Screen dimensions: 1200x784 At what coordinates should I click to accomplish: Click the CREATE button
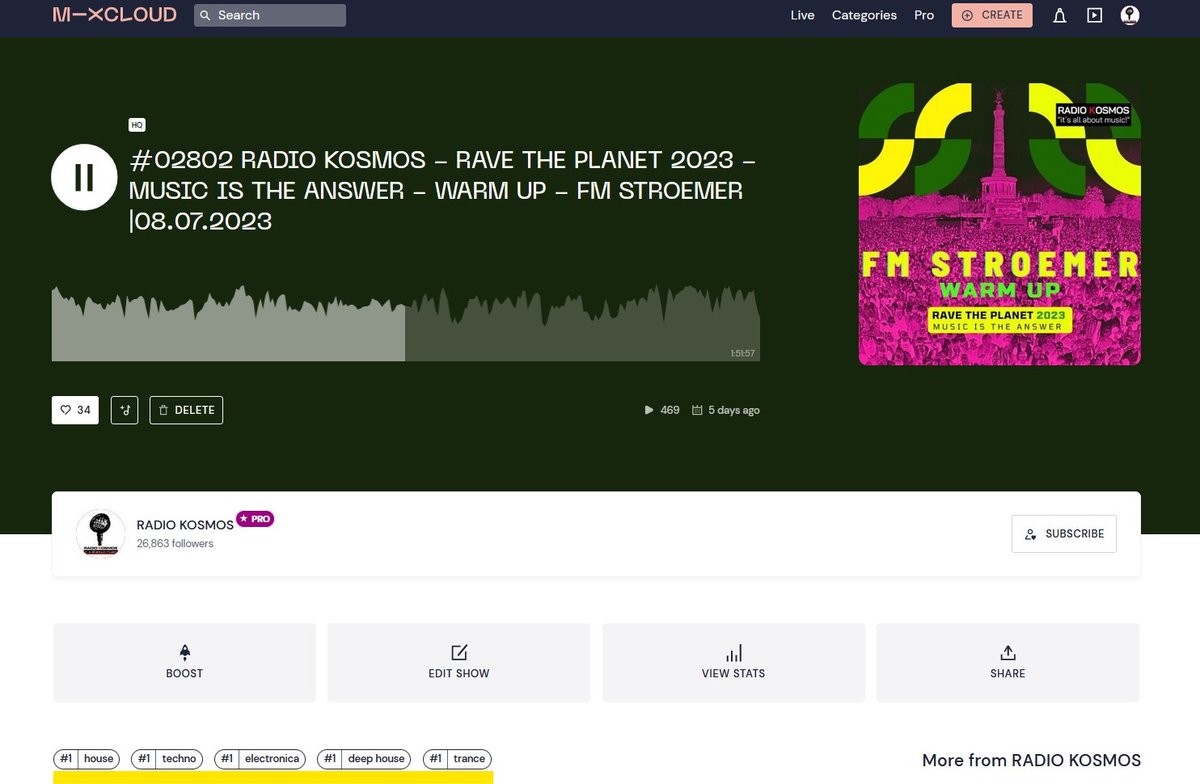pyautogui.click(x=992, y=15)
